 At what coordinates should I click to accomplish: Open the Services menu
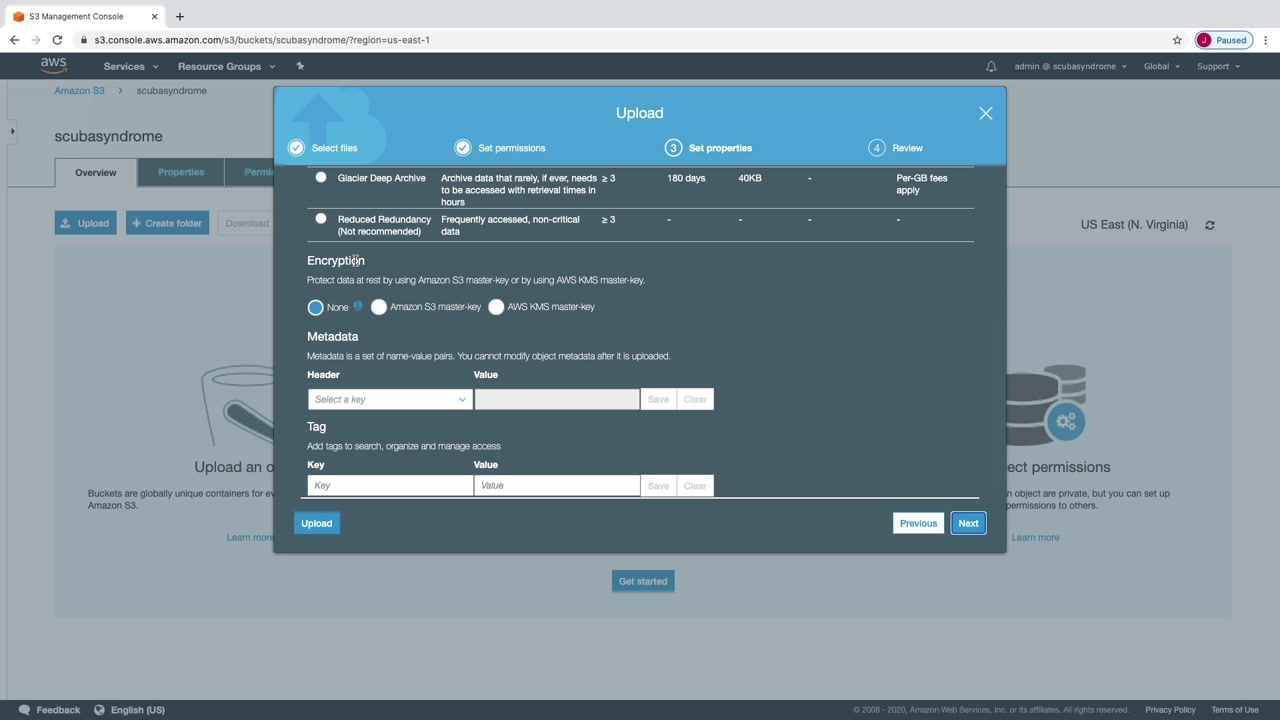click(130, 66)
